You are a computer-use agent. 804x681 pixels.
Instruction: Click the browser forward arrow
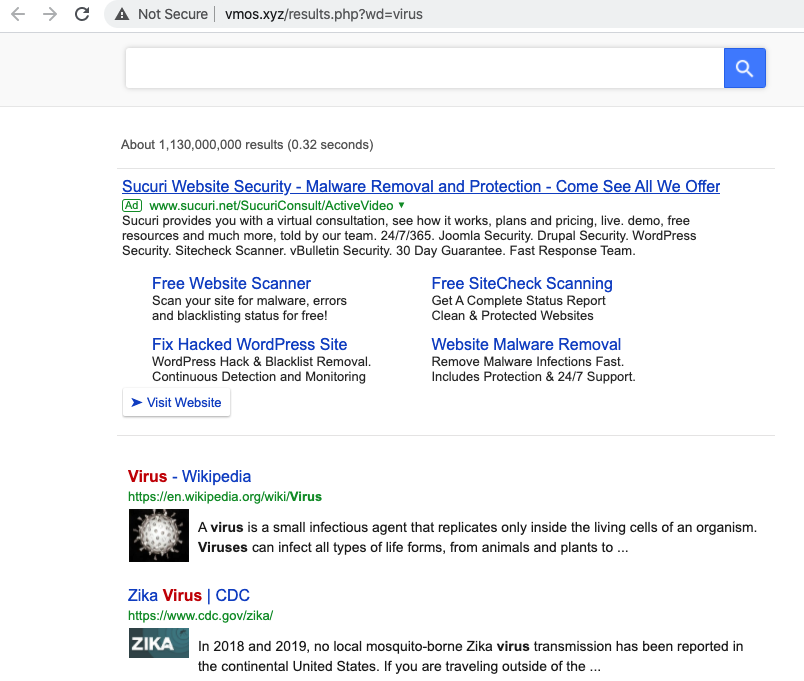point(49,14)
